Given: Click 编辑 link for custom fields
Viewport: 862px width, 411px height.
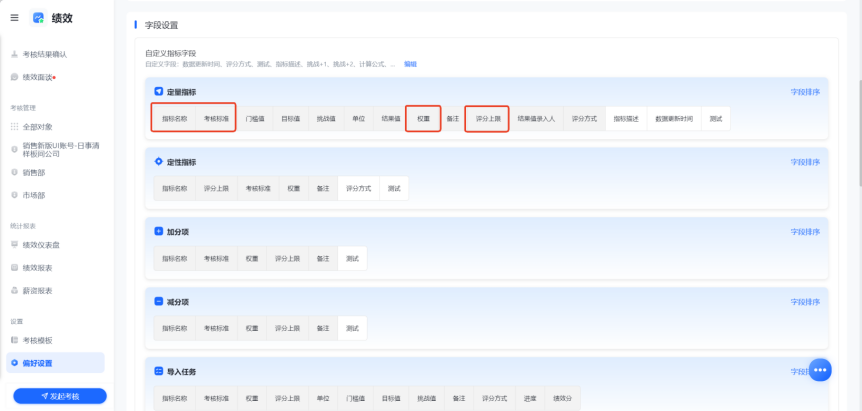Looking at the screenshot, I should click(x=410, y=64).
